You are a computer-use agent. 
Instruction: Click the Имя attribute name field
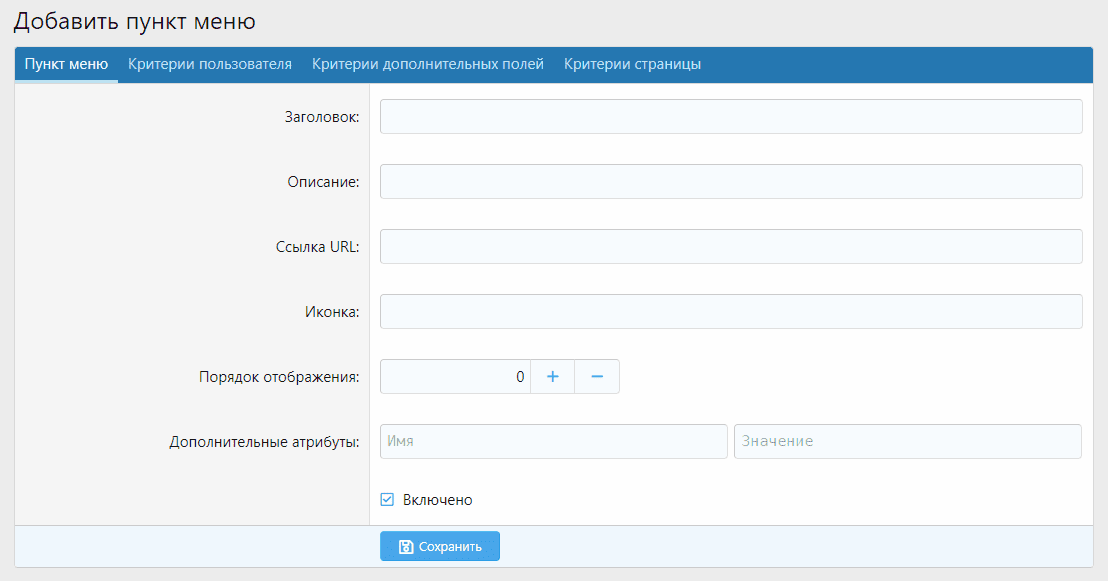[x=553, y=441]
